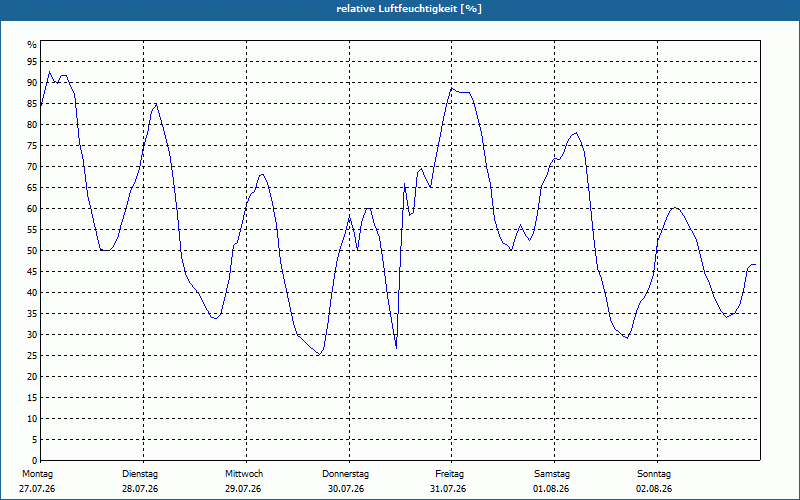Click the 60 value on y-axis
Image resolution: width=800 pixels, height=500 pixels.
coord(32,209)
